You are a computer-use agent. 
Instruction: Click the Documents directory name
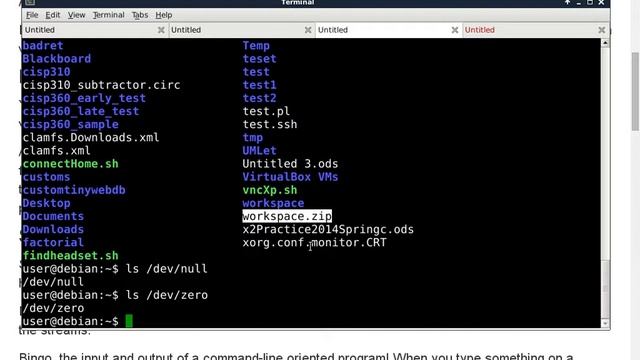tap(53, 216)
